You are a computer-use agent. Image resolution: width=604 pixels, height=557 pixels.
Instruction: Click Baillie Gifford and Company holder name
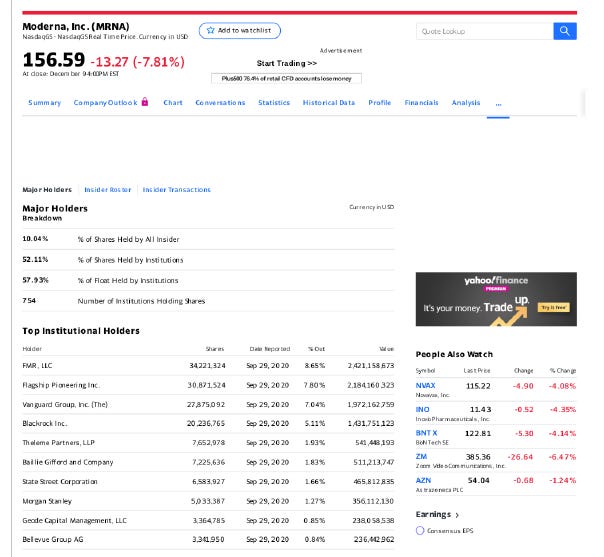tap(68, 462)
